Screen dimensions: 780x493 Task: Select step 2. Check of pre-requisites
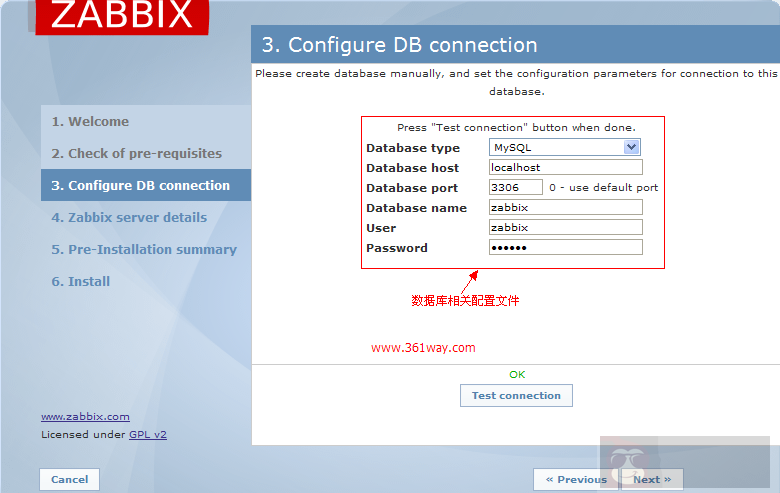[x=137, y=153]
